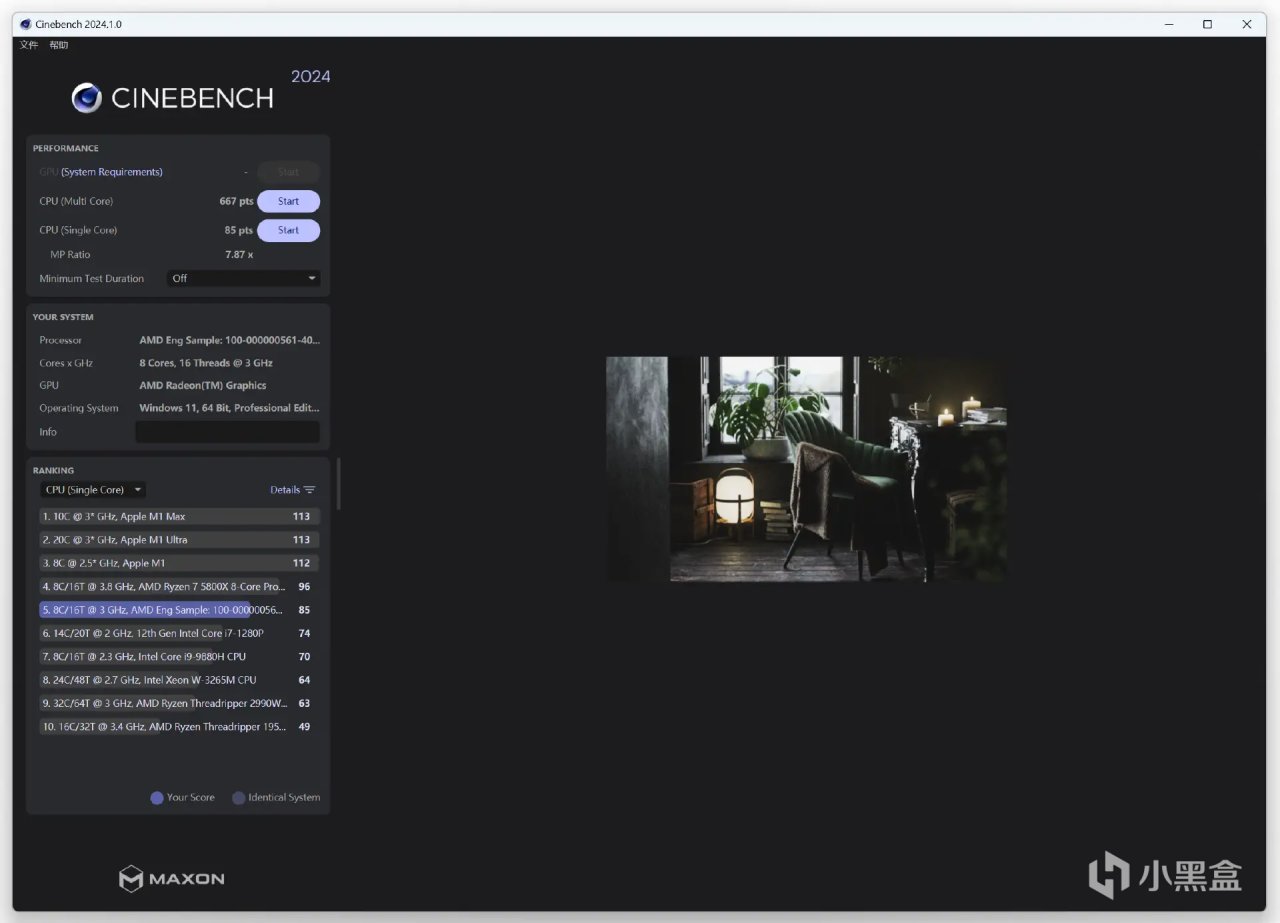Open the GPU System Requirements link
Screen dimensions: 1280x923
click(112, 172)
